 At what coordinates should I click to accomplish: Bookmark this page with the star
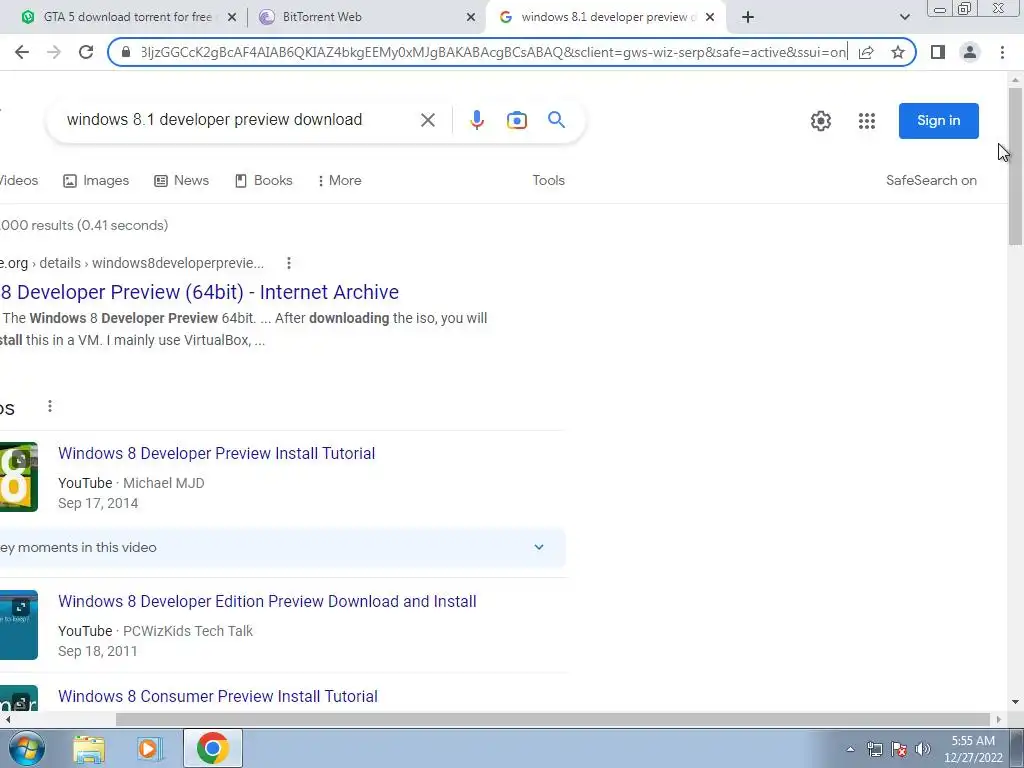pyautogui.click(x=898, y=52)
